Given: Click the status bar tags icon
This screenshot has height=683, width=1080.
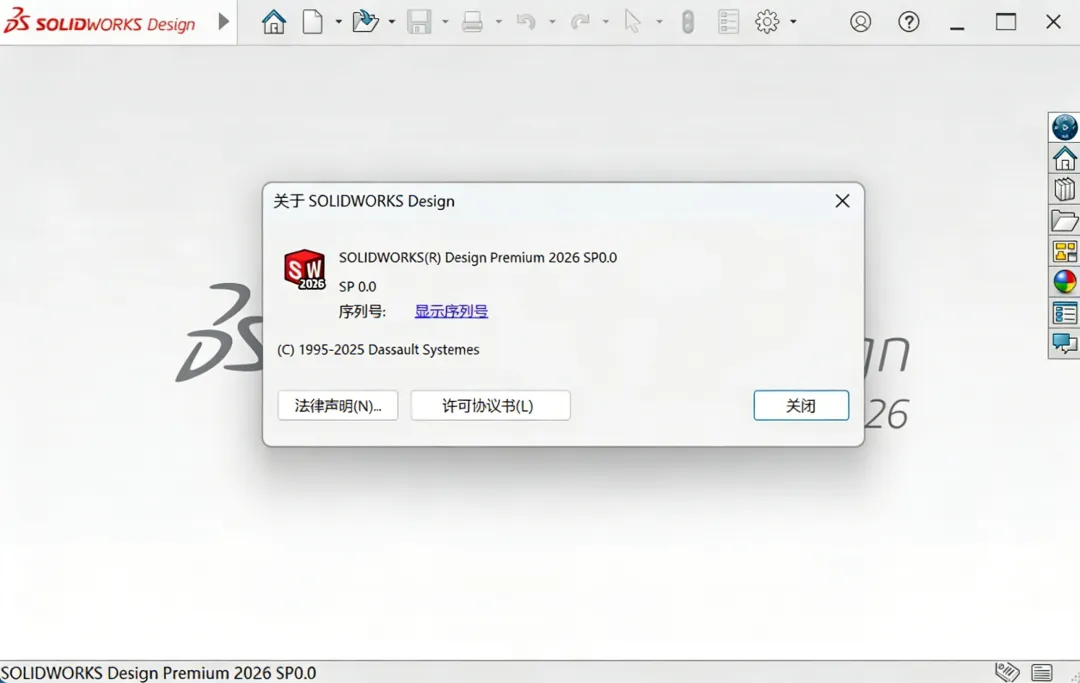Looking at the screenshot, I should (x=1007, y=671).
